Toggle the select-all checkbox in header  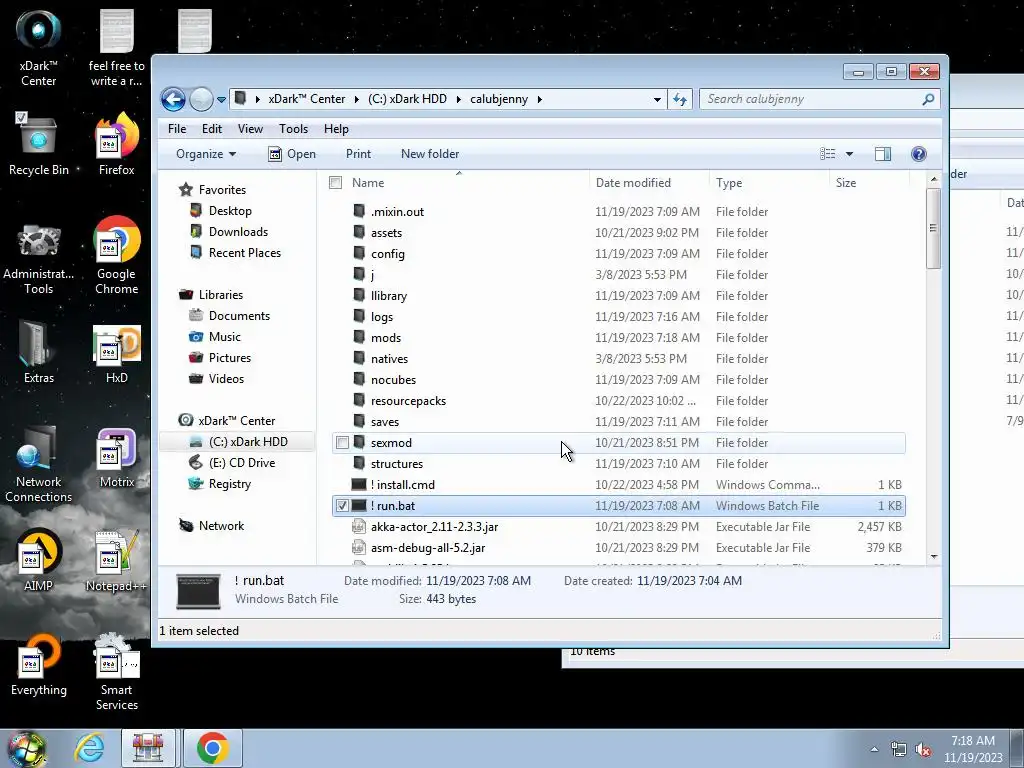(x=336, y=183)
